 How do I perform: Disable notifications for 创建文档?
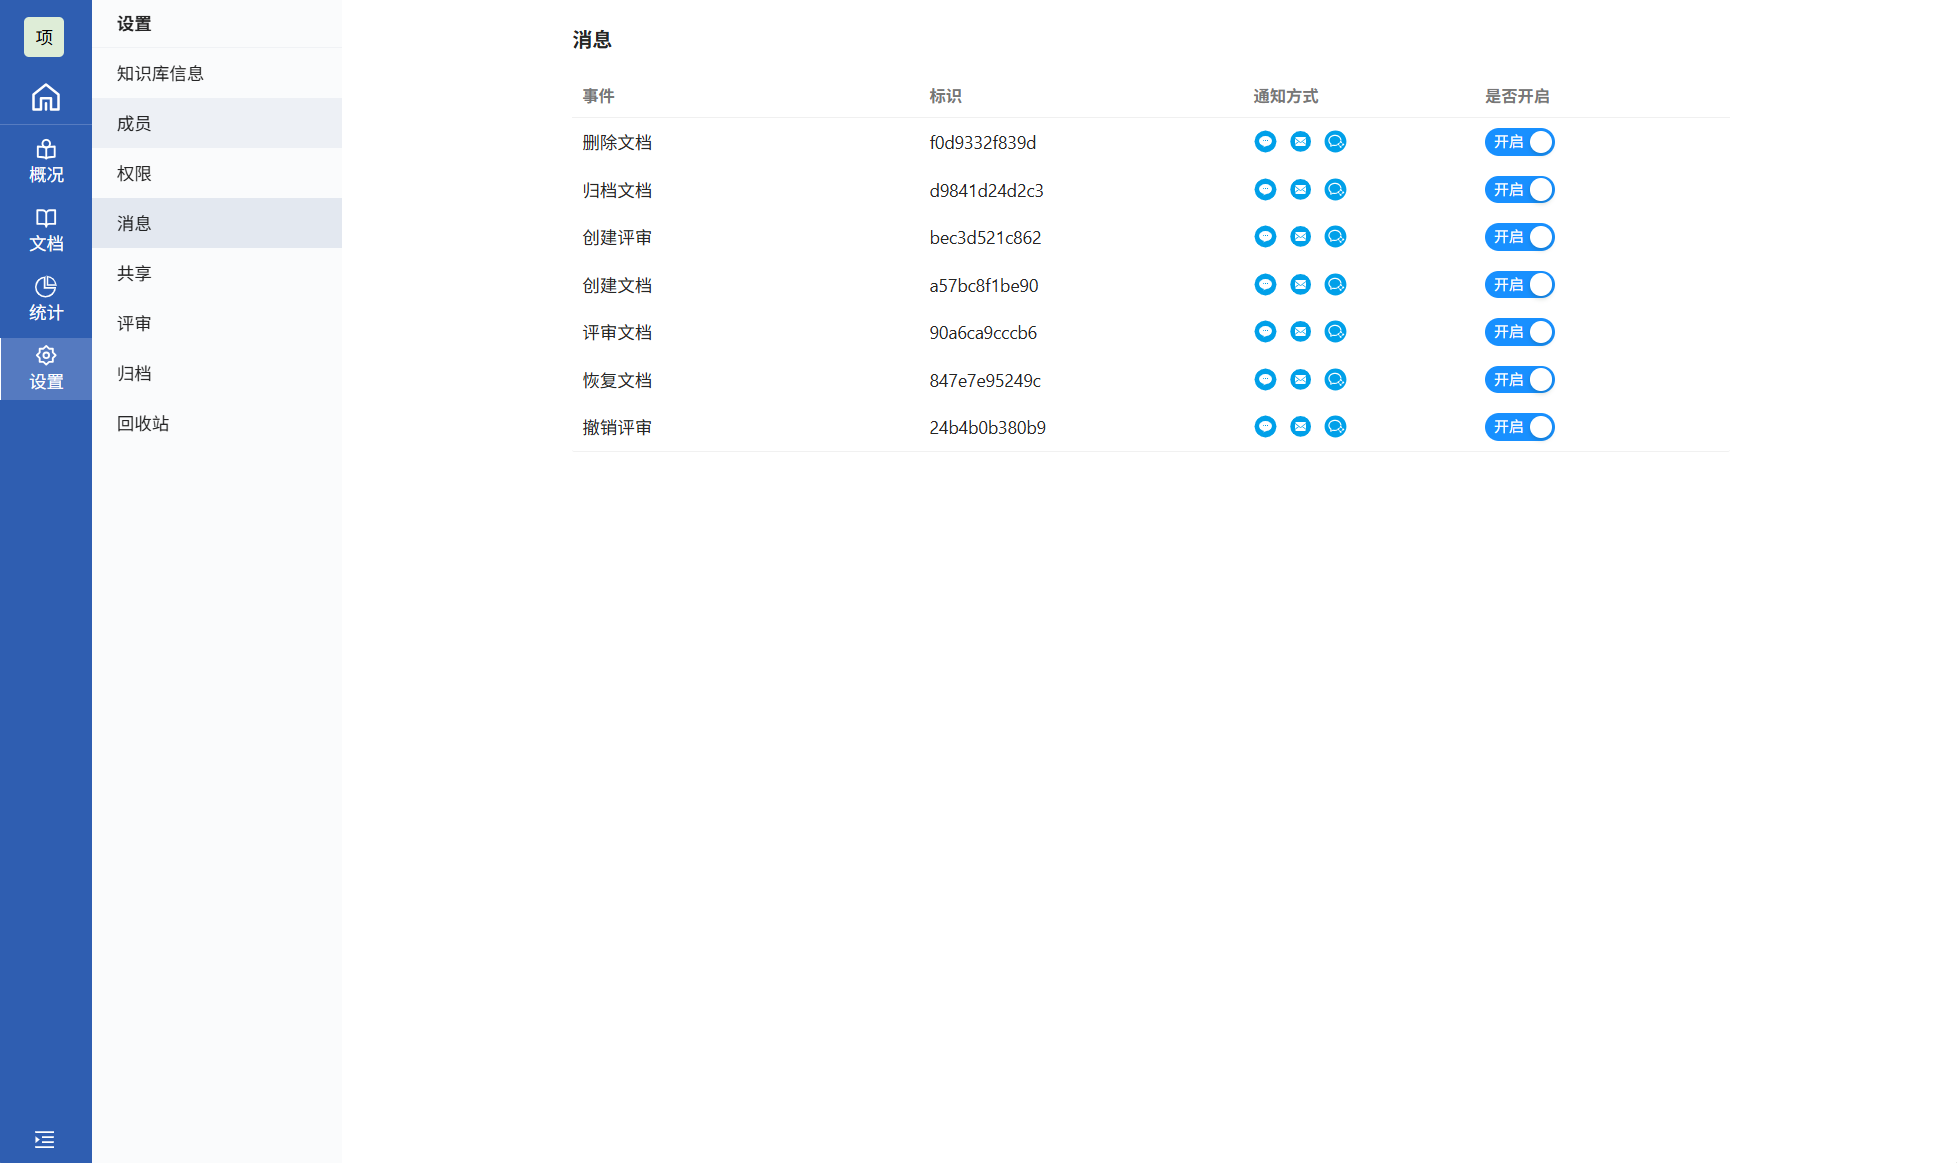click(x=1519, y=285)
